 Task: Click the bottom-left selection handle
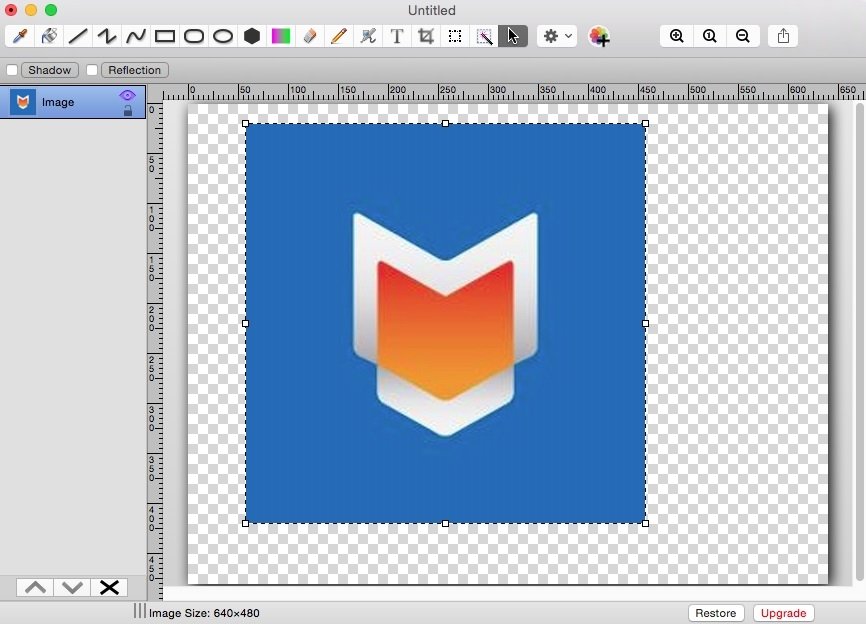246,523
